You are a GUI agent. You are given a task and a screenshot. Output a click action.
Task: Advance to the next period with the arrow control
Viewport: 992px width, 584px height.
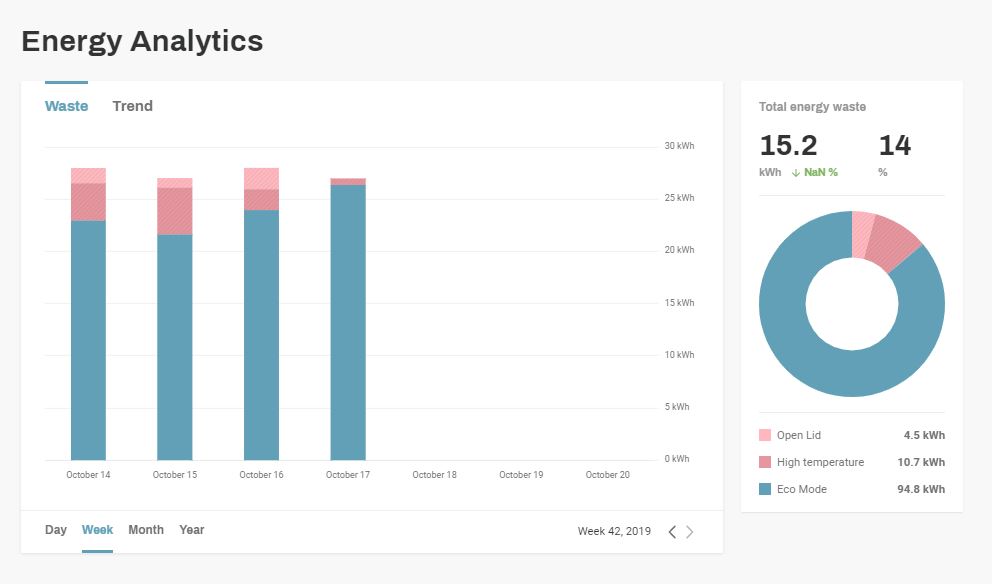coord(690,531)
